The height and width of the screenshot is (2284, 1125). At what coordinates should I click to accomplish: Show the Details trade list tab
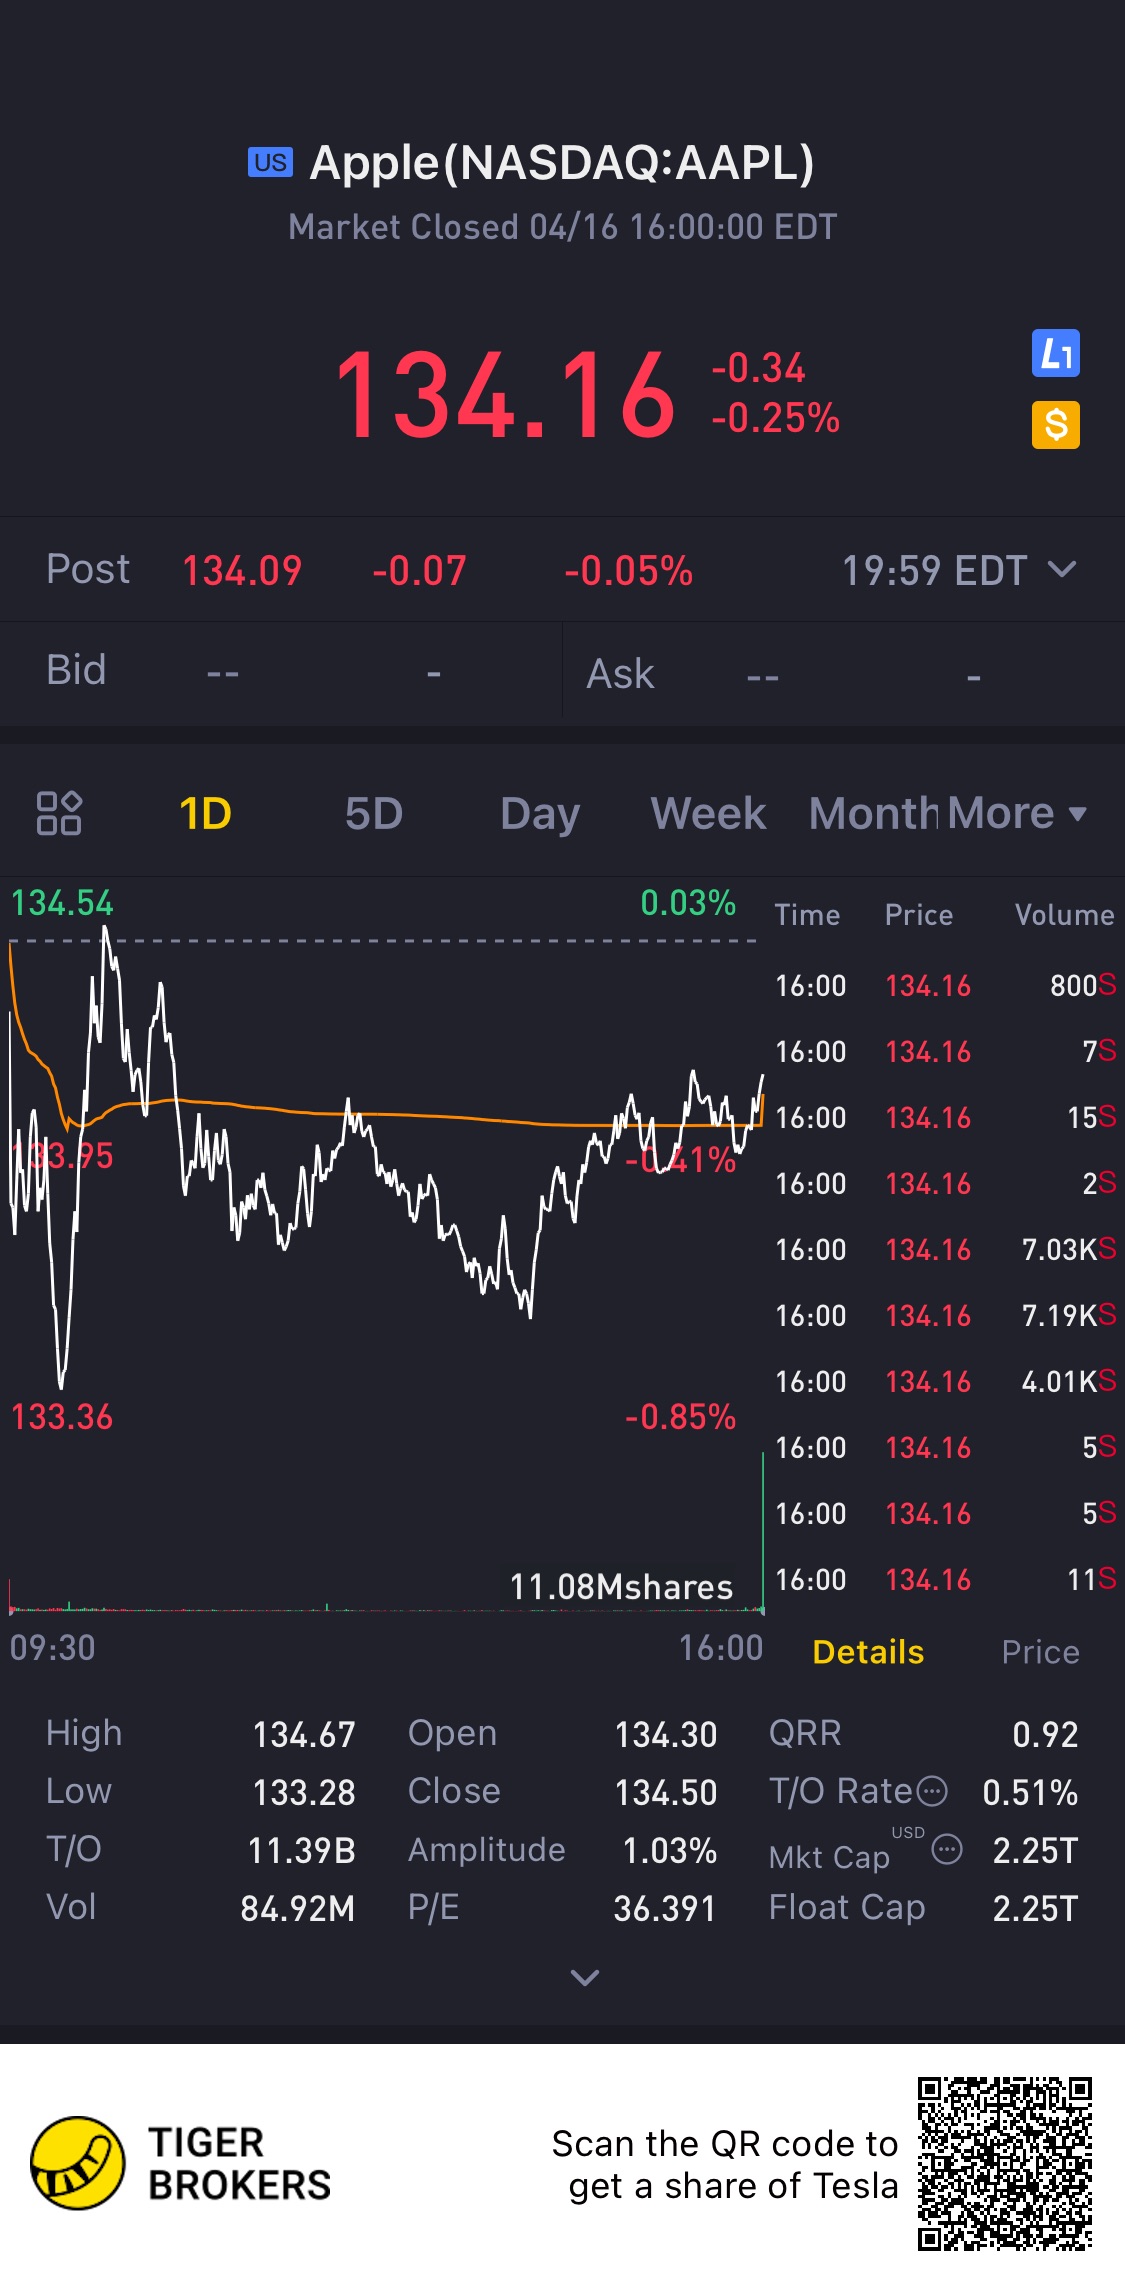coord(868,1652)
